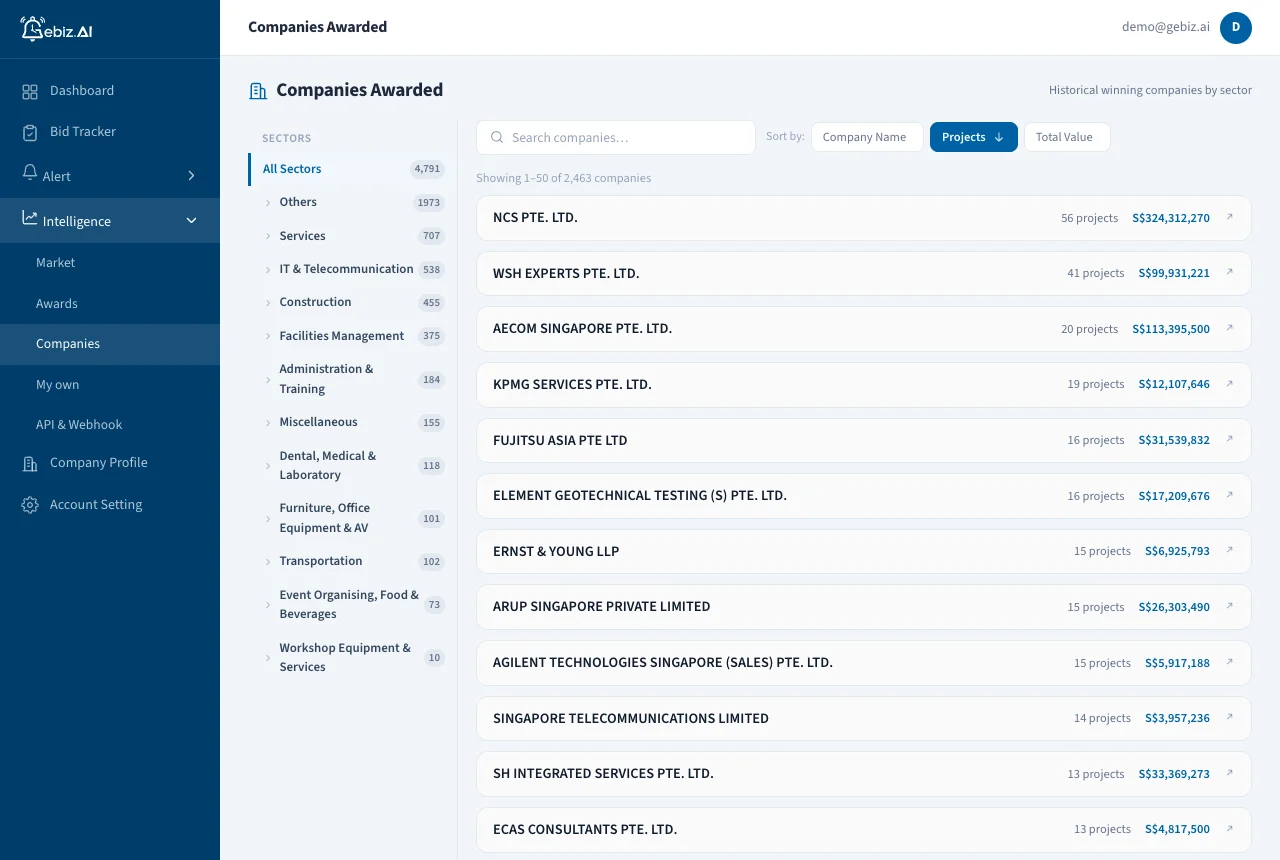Sort companies by Total Value
Viewport: 1280px width, 860px height.
[x=1067, y=137]
